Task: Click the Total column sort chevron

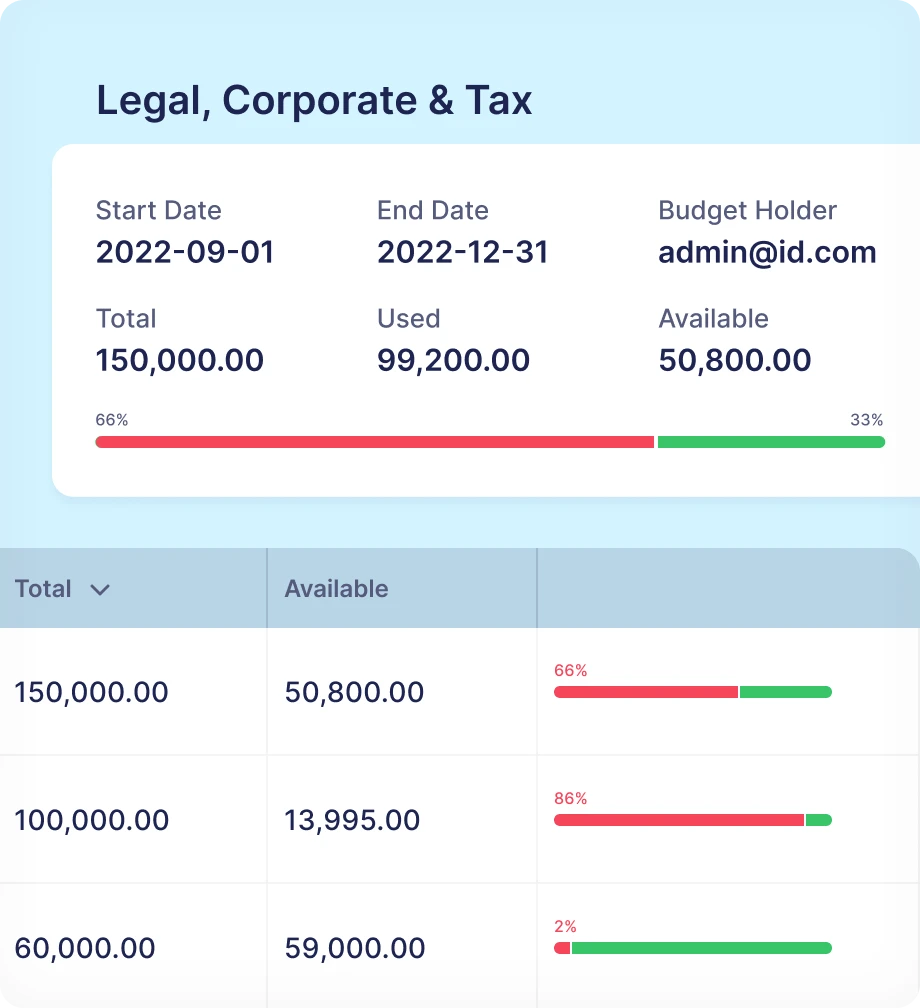Action: tap(99, 590)
